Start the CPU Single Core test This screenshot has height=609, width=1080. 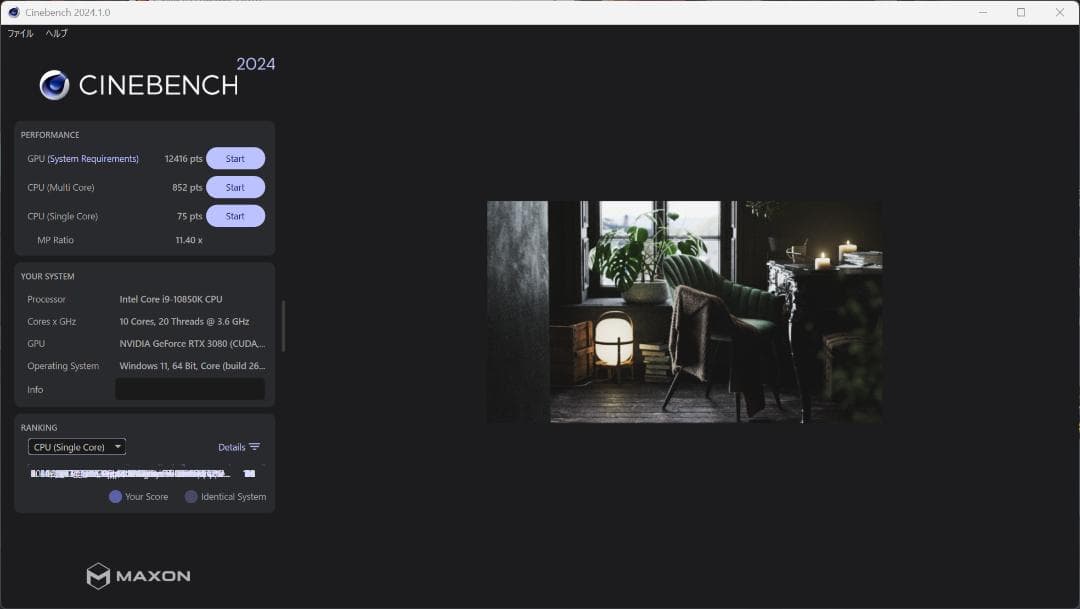click(x=235, y=216)
